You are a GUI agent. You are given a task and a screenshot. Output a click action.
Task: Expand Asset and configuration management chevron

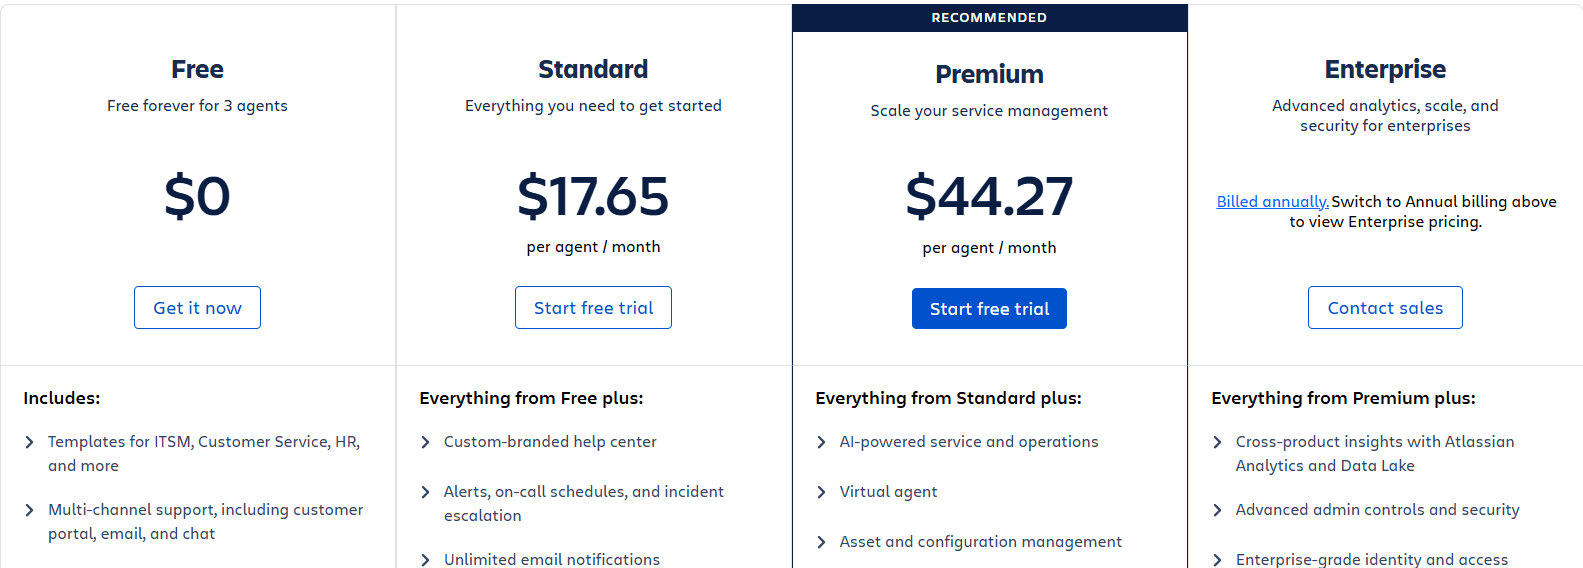click(821, 542)
